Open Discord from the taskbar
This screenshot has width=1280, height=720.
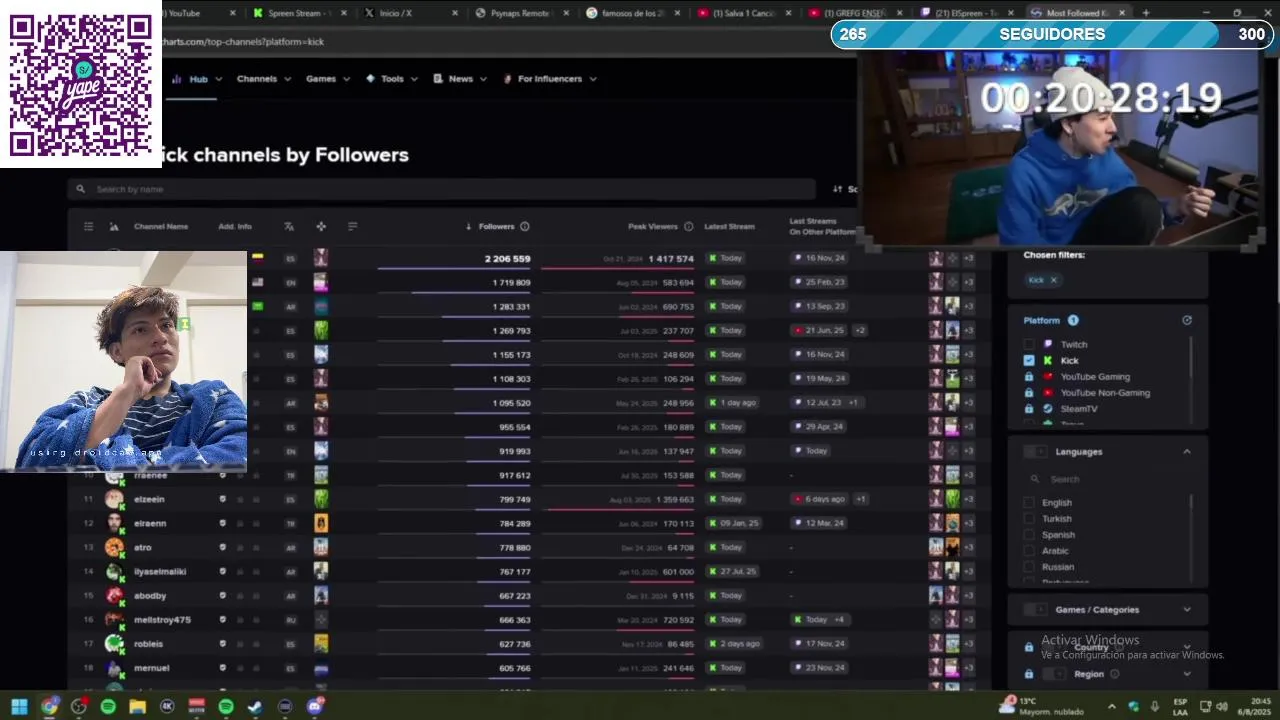click(315, 706)
